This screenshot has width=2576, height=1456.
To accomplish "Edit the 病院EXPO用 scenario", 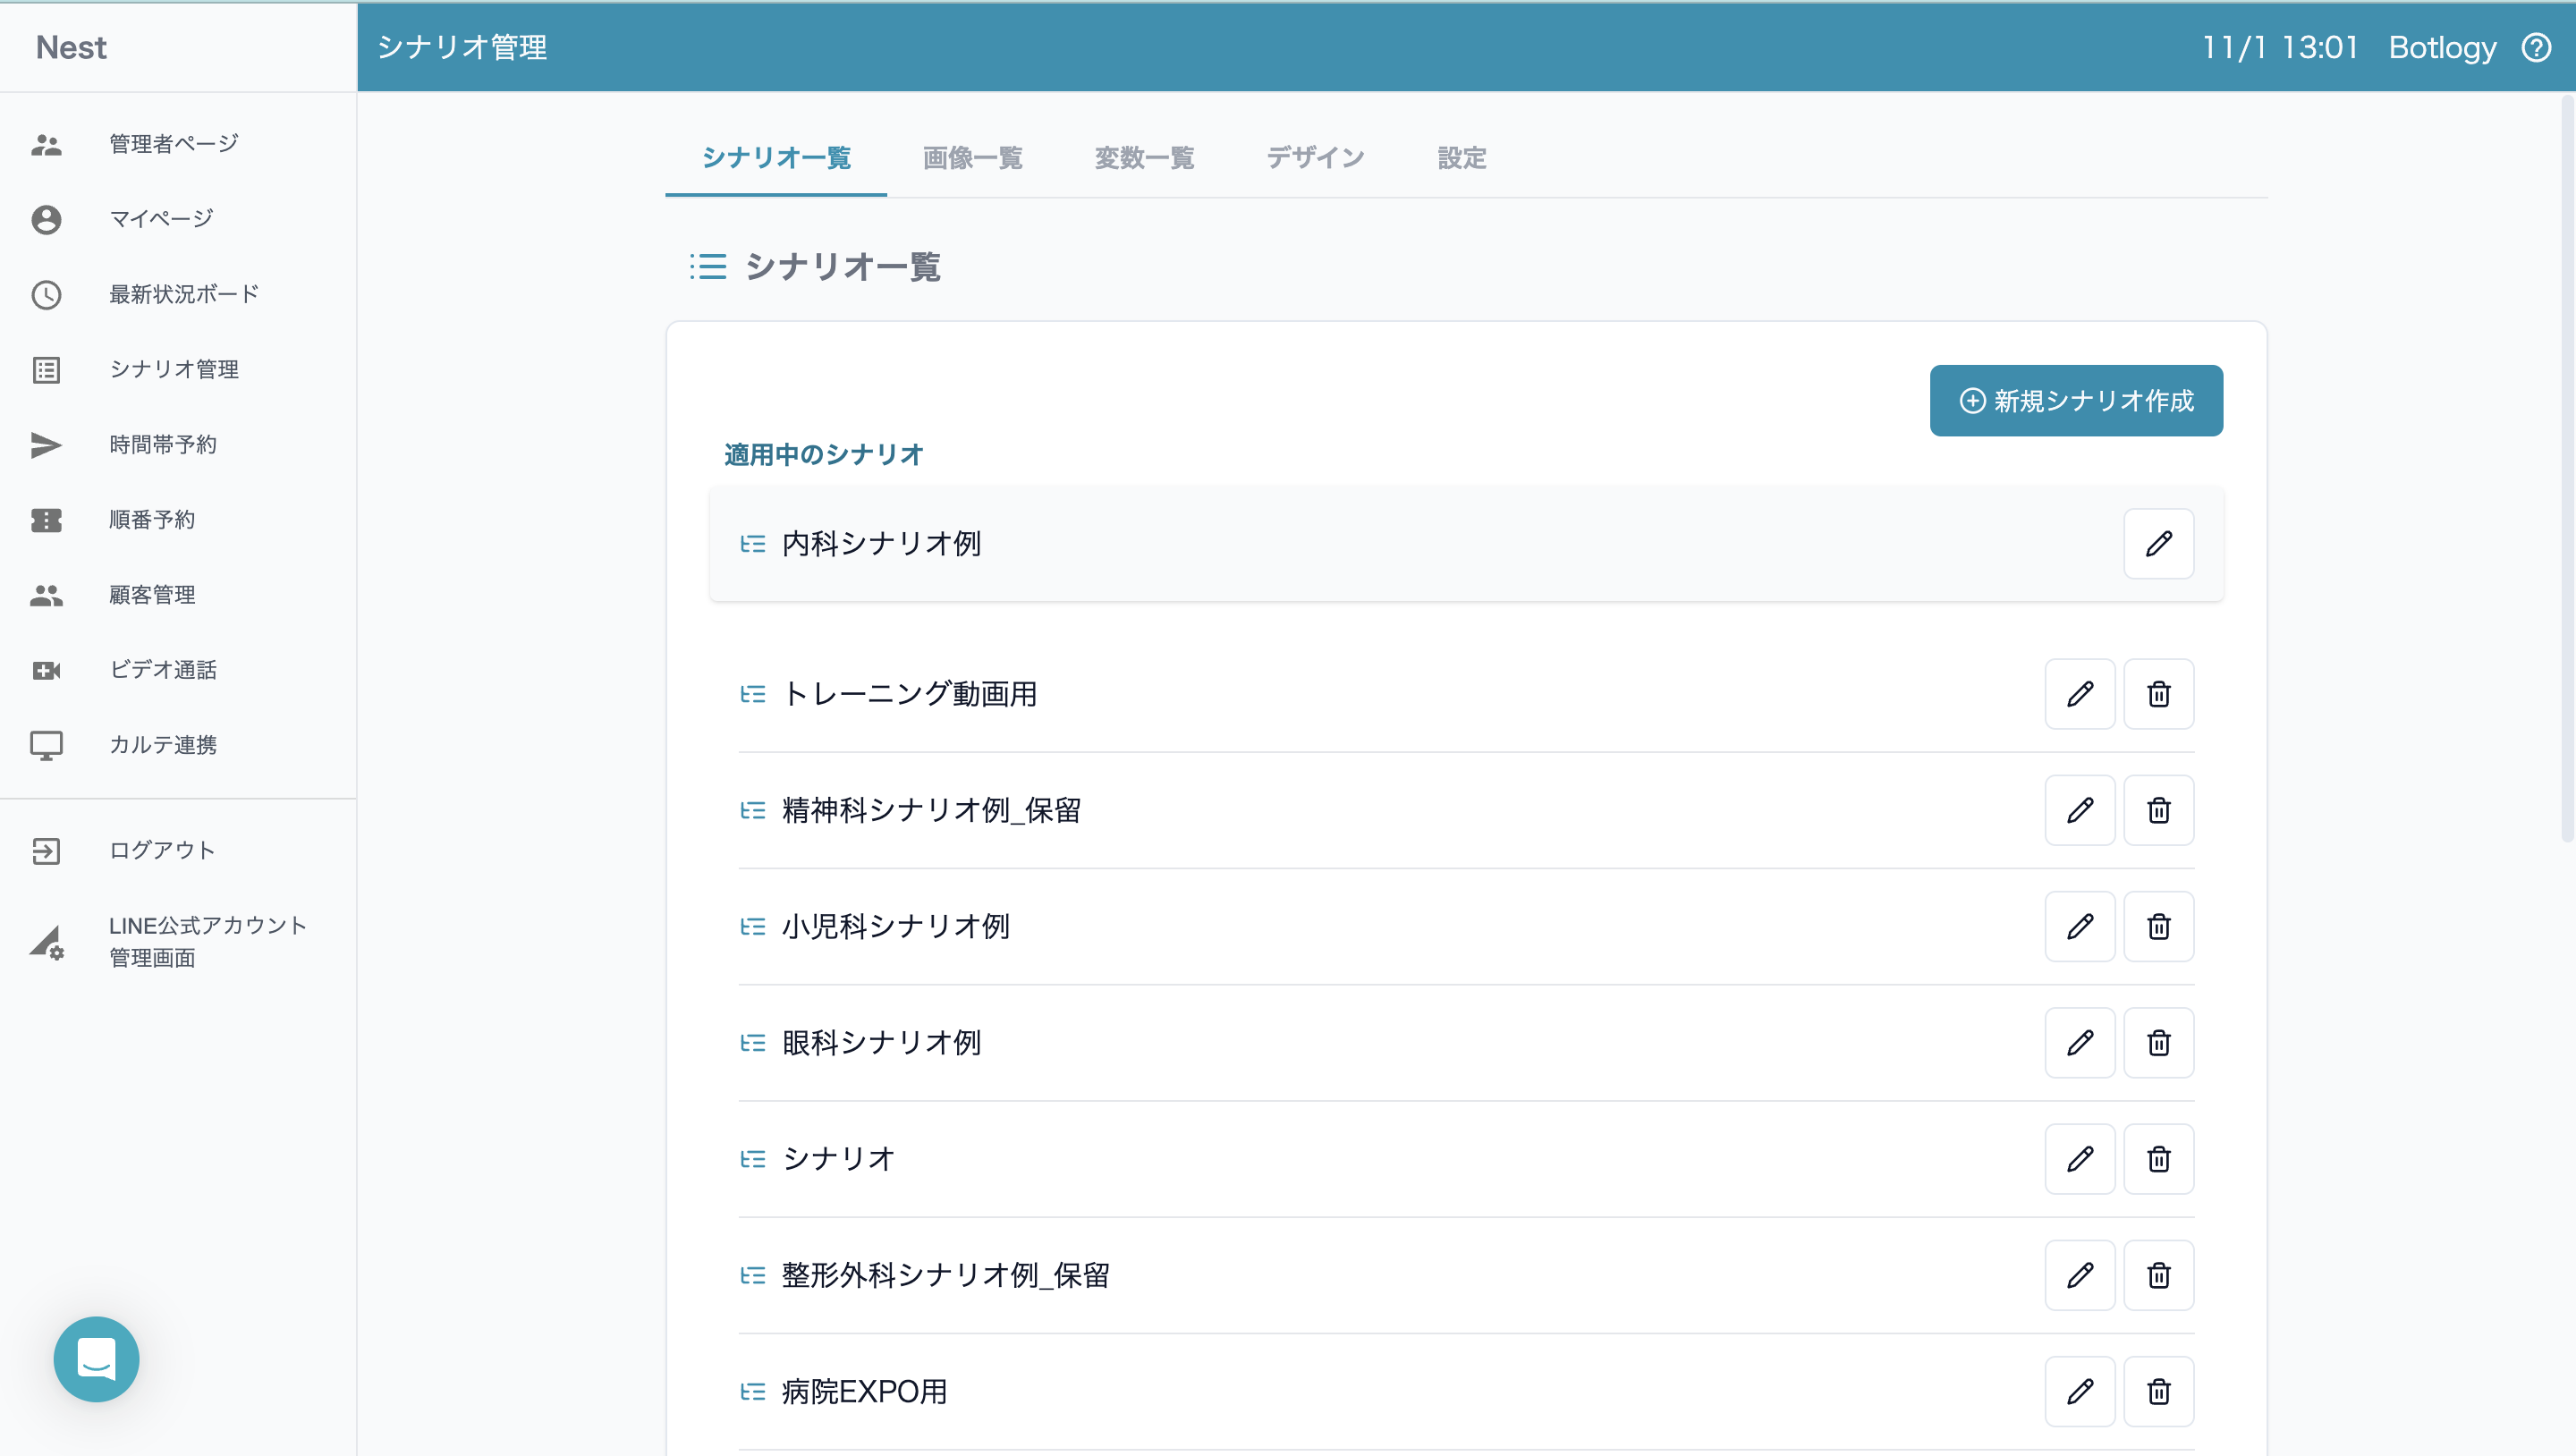I will pos(2079,1391).
